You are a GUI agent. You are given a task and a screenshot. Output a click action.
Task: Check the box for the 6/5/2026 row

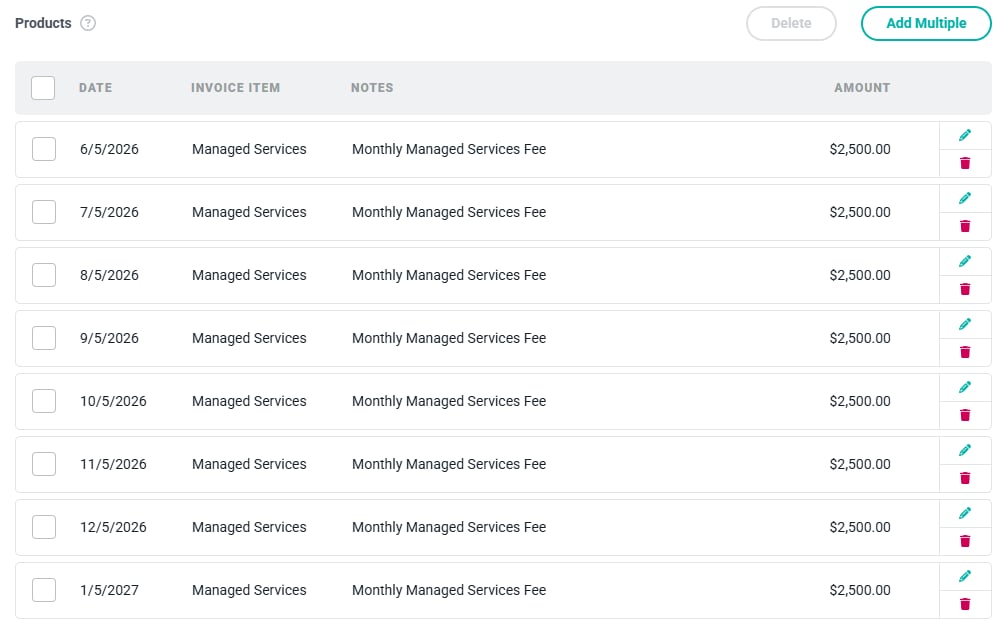point(44,149)
